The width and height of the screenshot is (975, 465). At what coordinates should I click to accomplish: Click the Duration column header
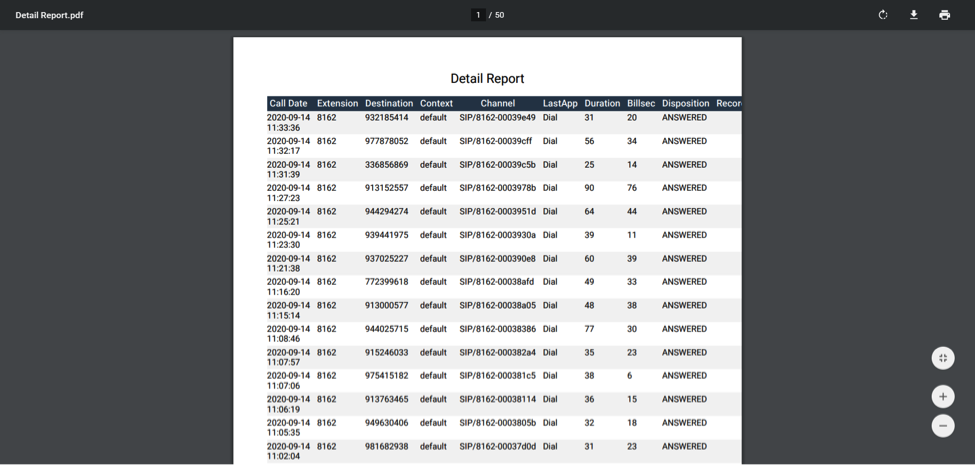click(x=602, y=103)
